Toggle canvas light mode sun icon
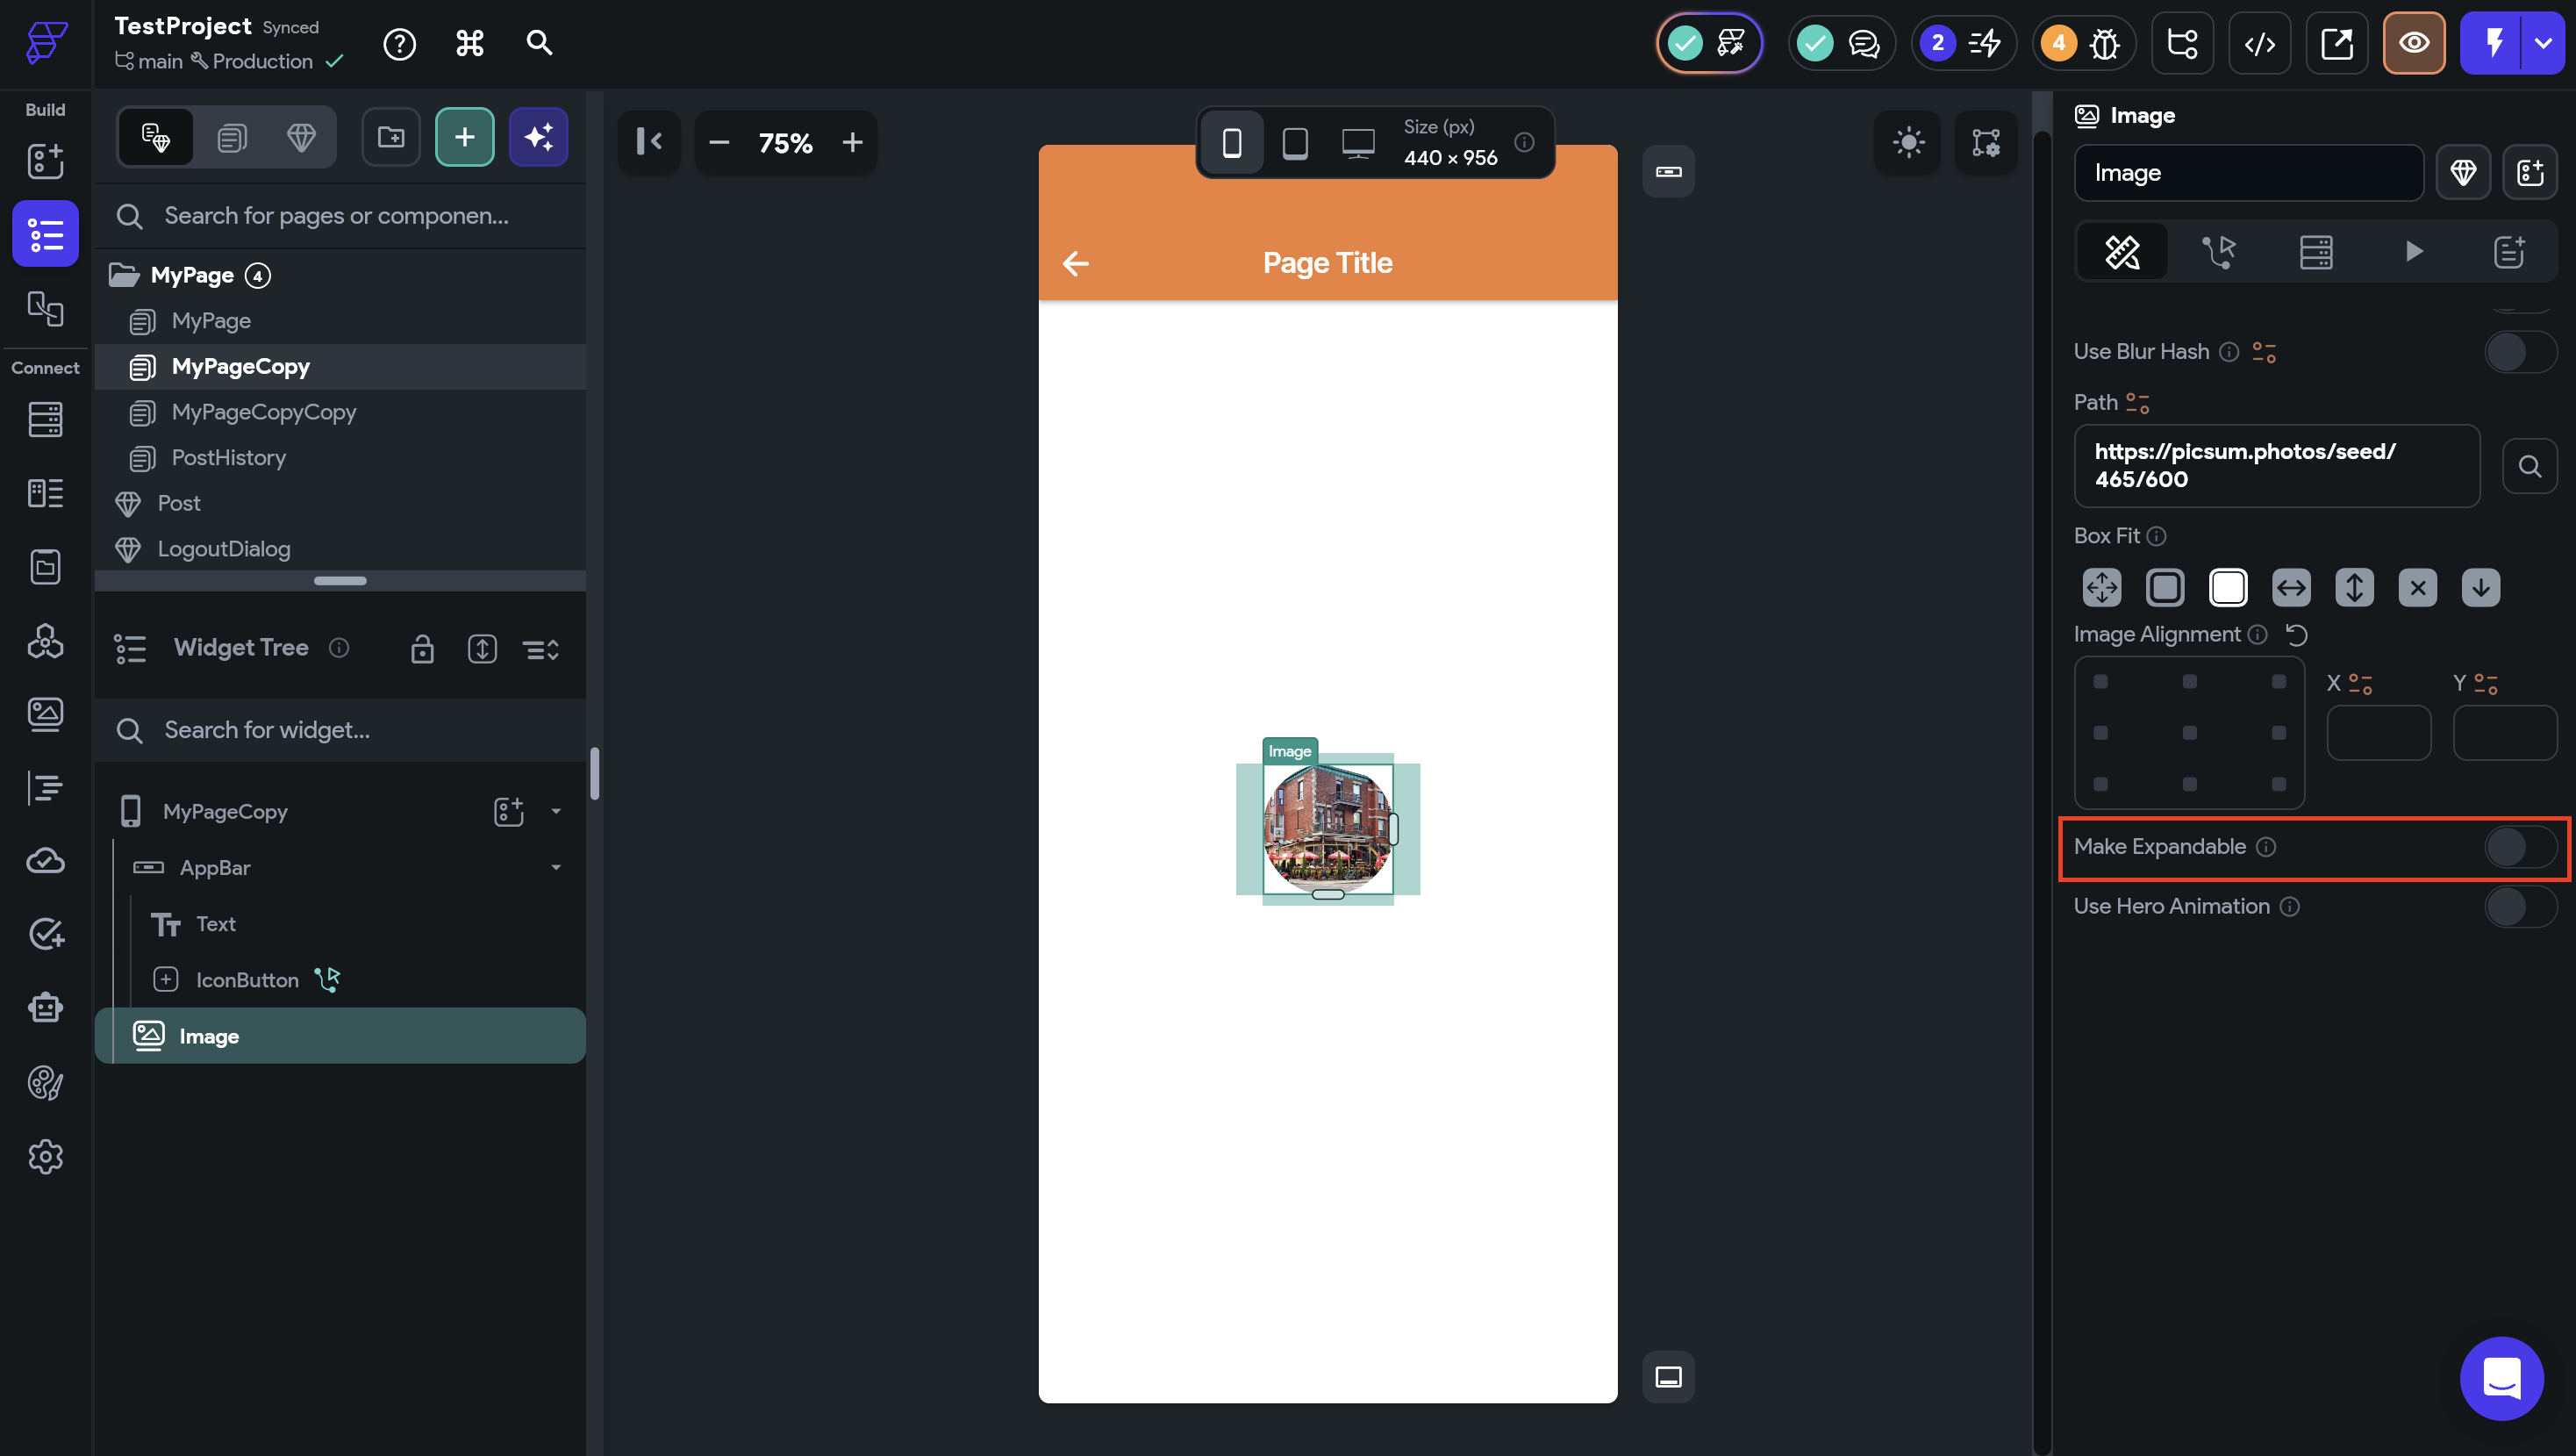 (1908, 142)
